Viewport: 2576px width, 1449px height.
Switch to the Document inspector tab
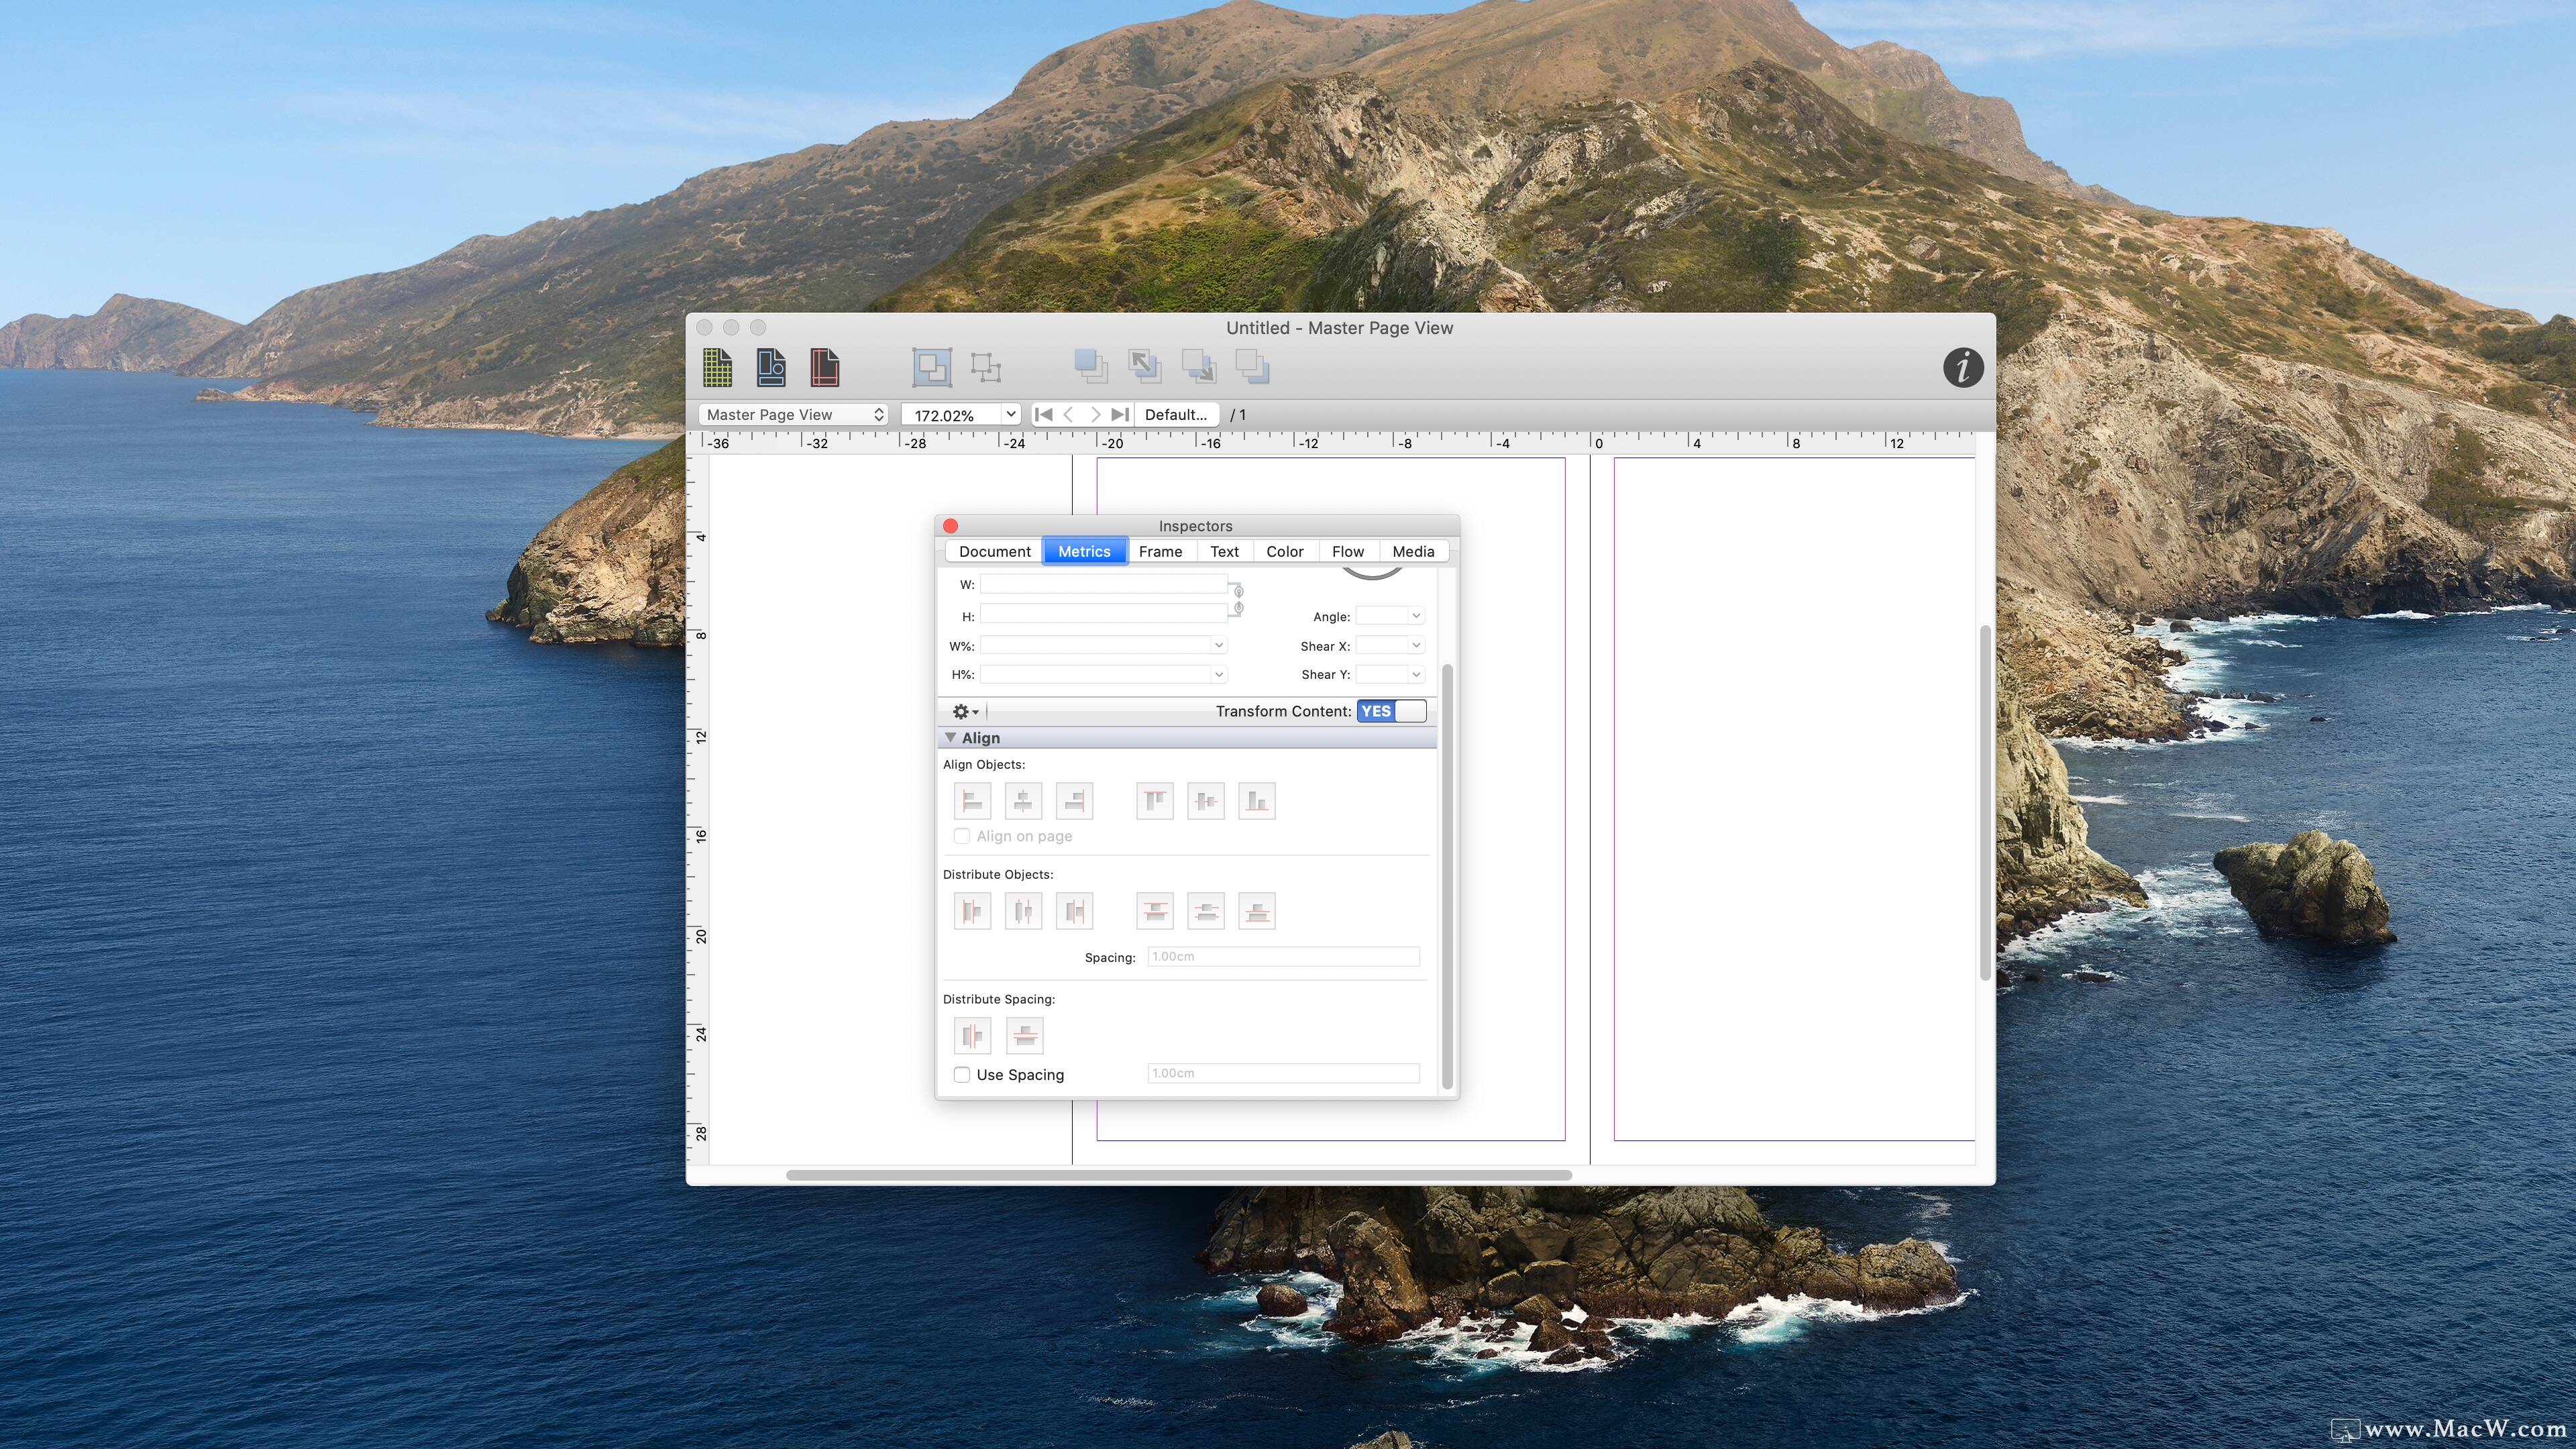994,551
